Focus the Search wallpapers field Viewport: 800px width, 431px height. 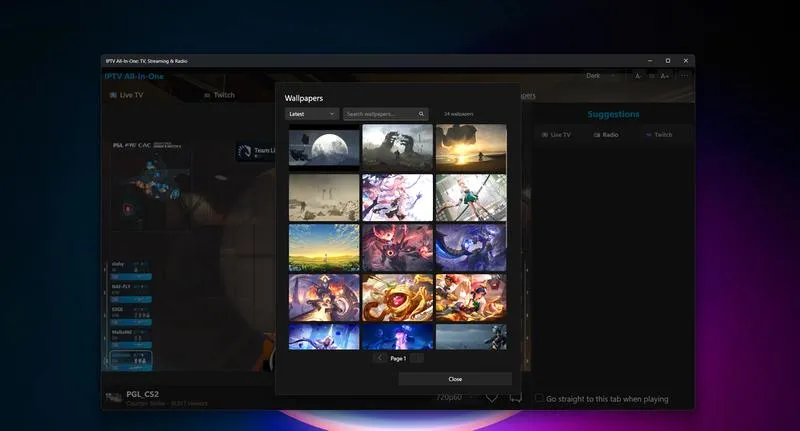click(x=385, y=114)
